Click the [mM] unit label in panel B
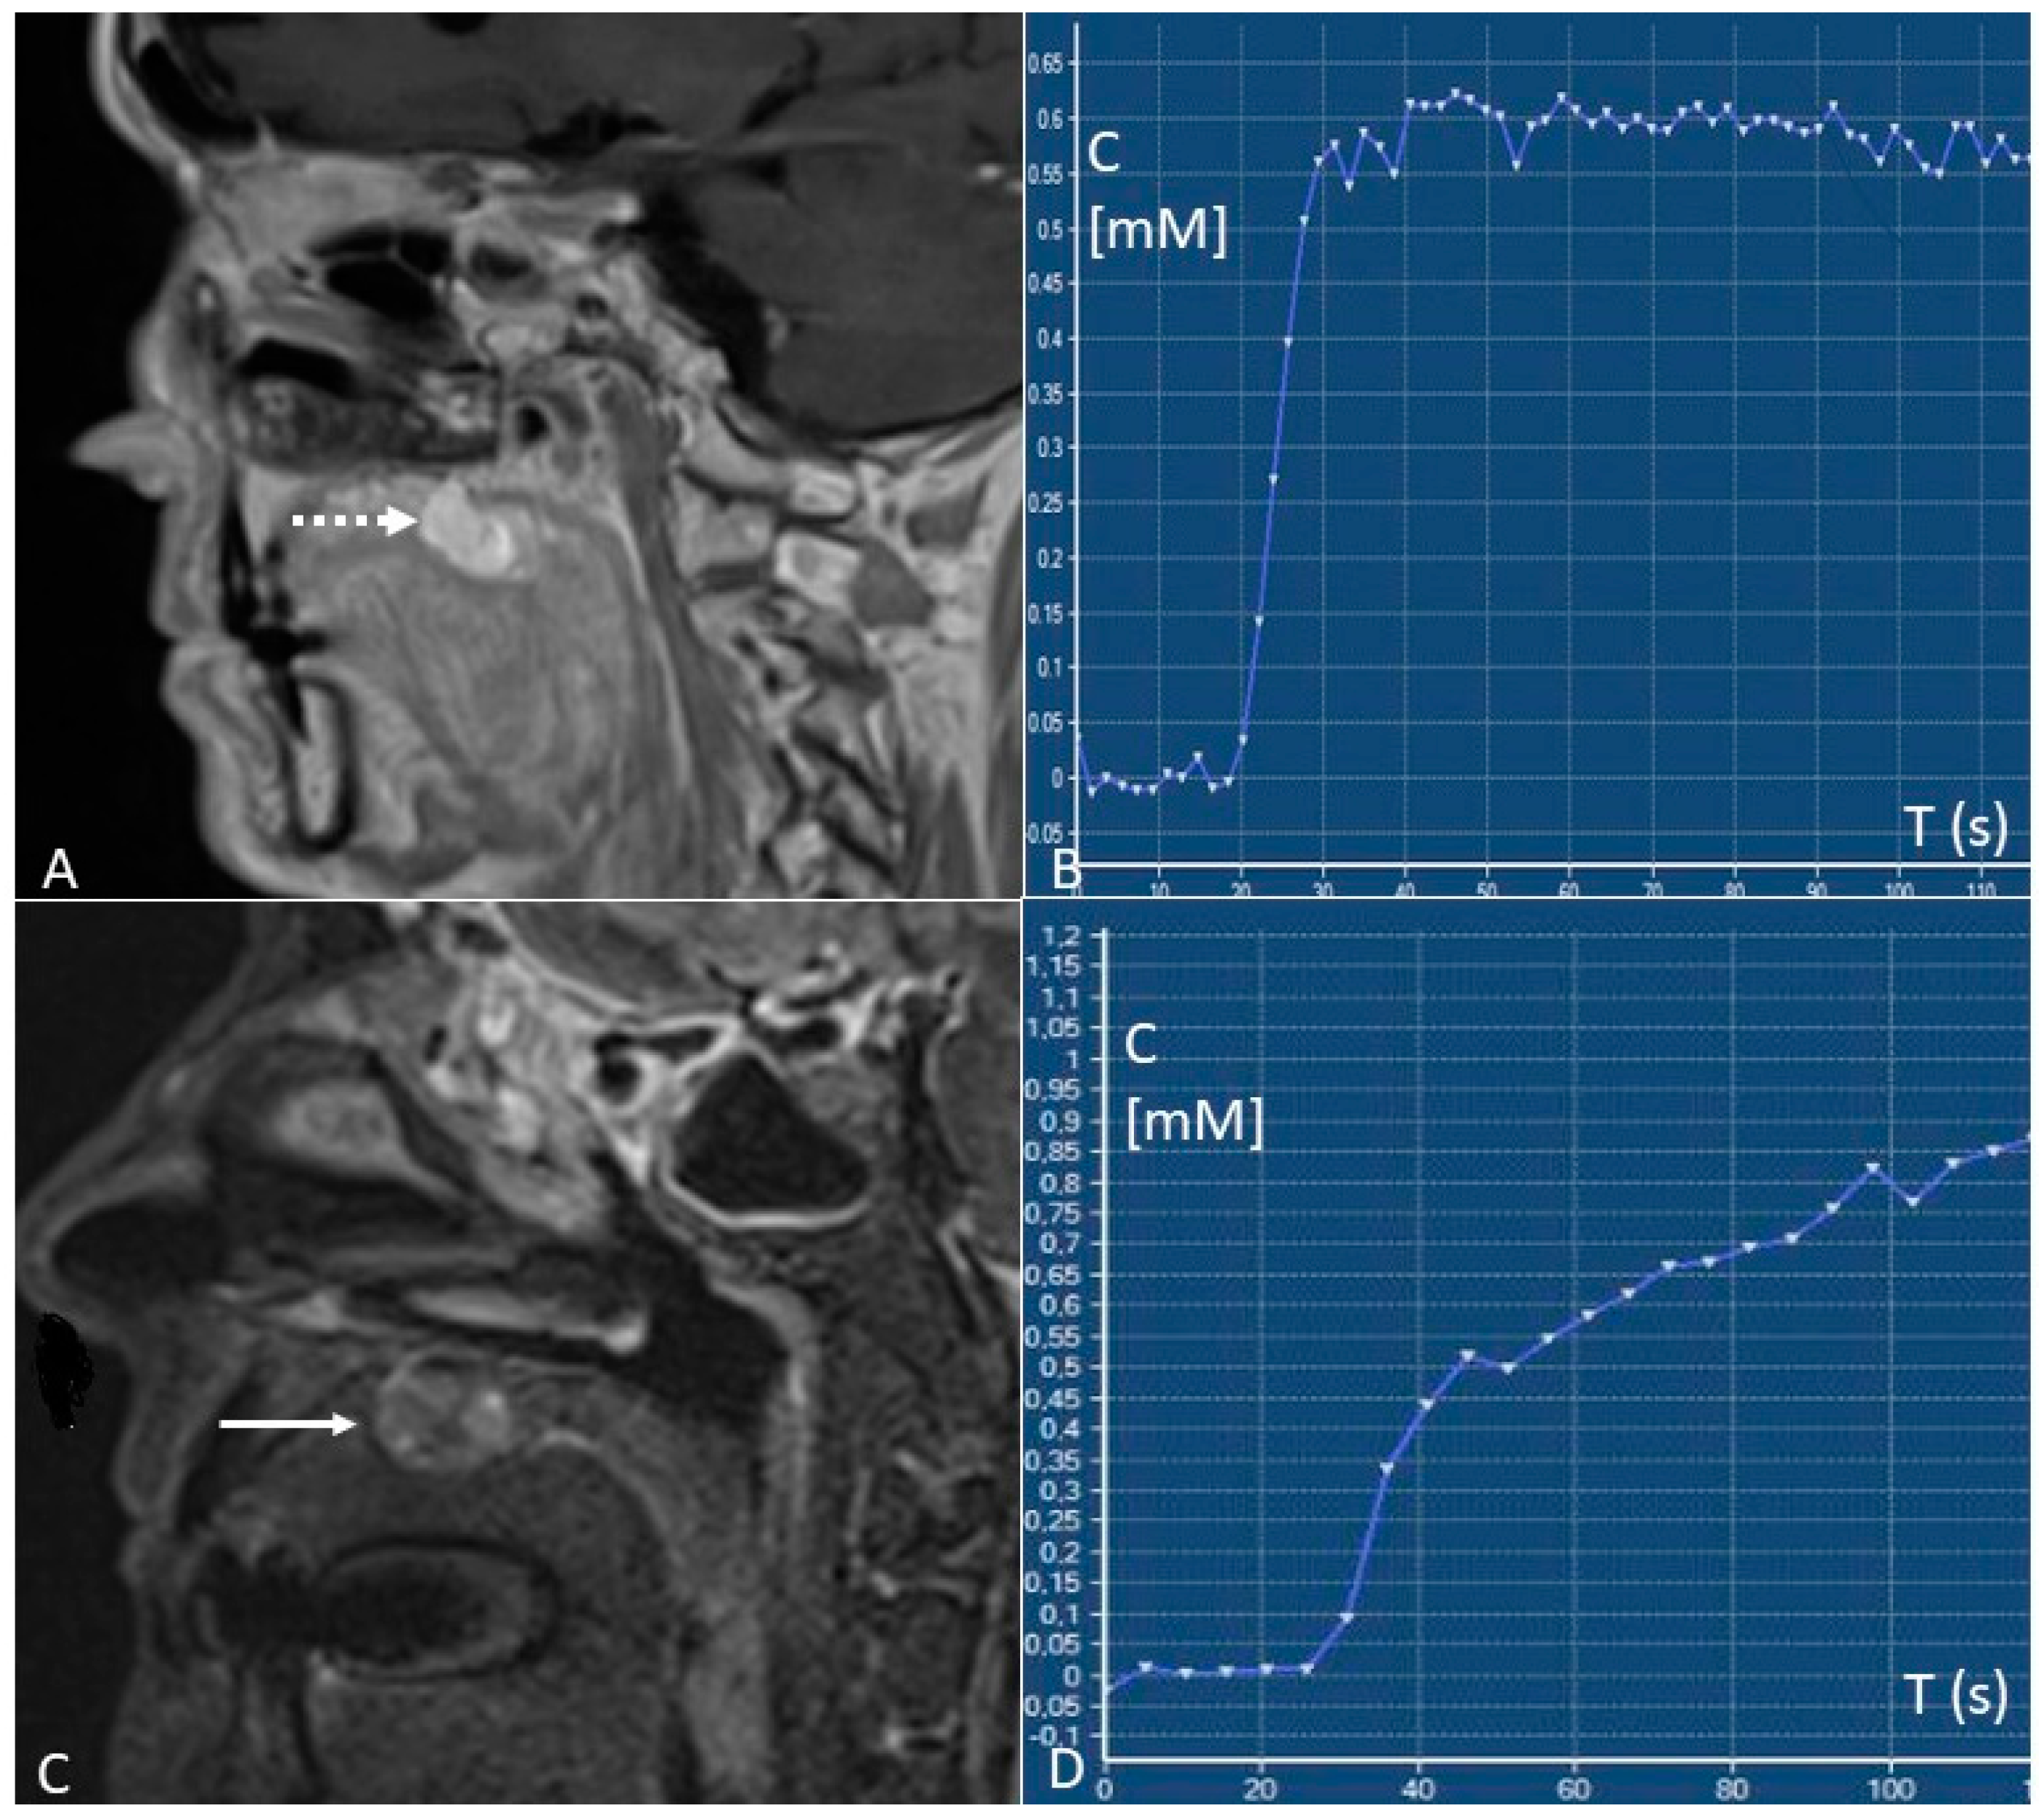The width and height of the screenshot is (2044, 1819). [x=1157, y=231]
